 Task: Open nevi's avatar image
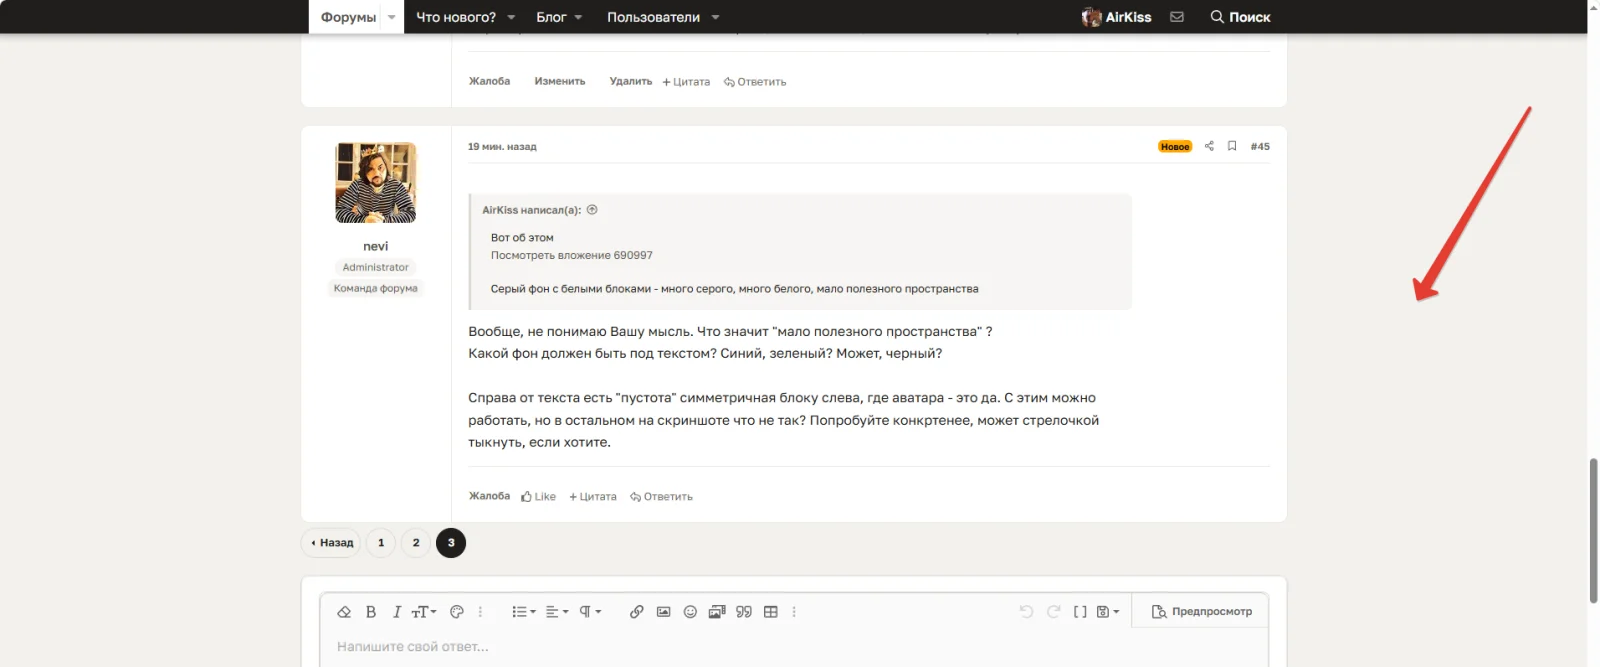(x=376, y=183)
